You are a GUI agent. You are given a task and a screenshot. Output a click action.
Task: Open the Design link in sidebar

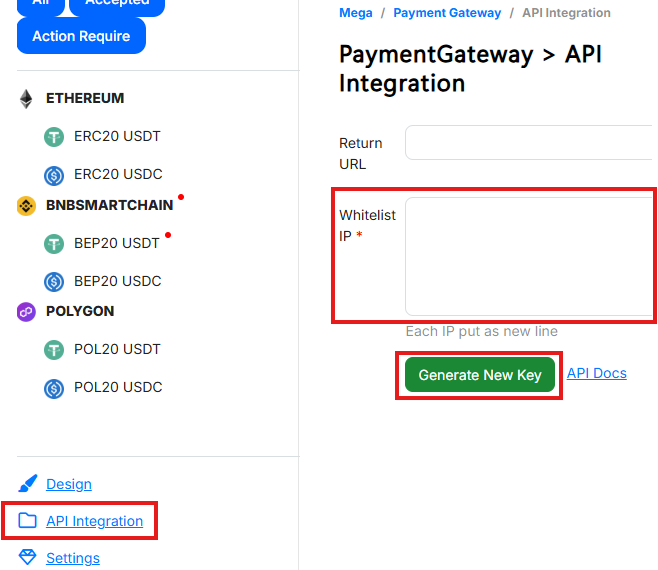(x=69, y=484)
